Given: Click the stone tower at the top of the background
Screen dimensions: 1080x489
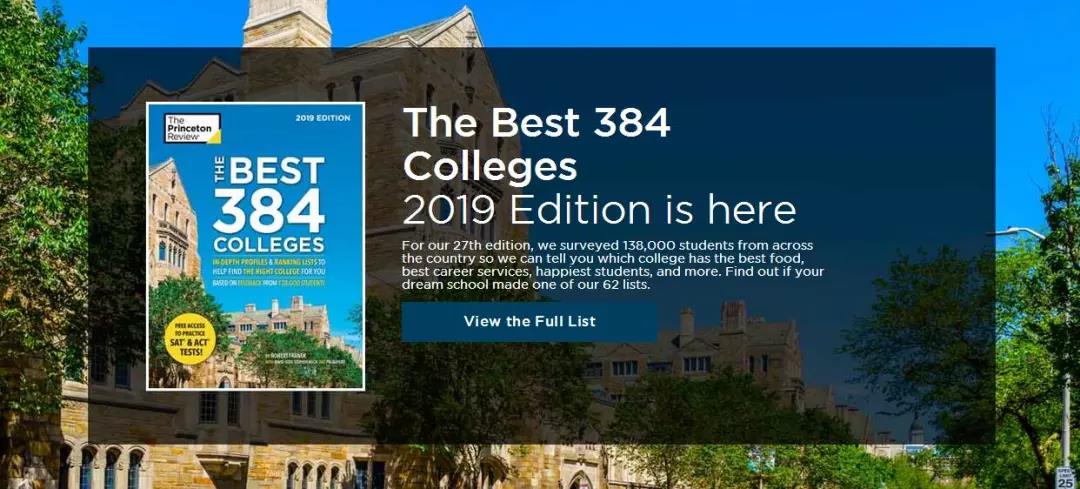Looking at the screenshot, I should coord(287,23).
